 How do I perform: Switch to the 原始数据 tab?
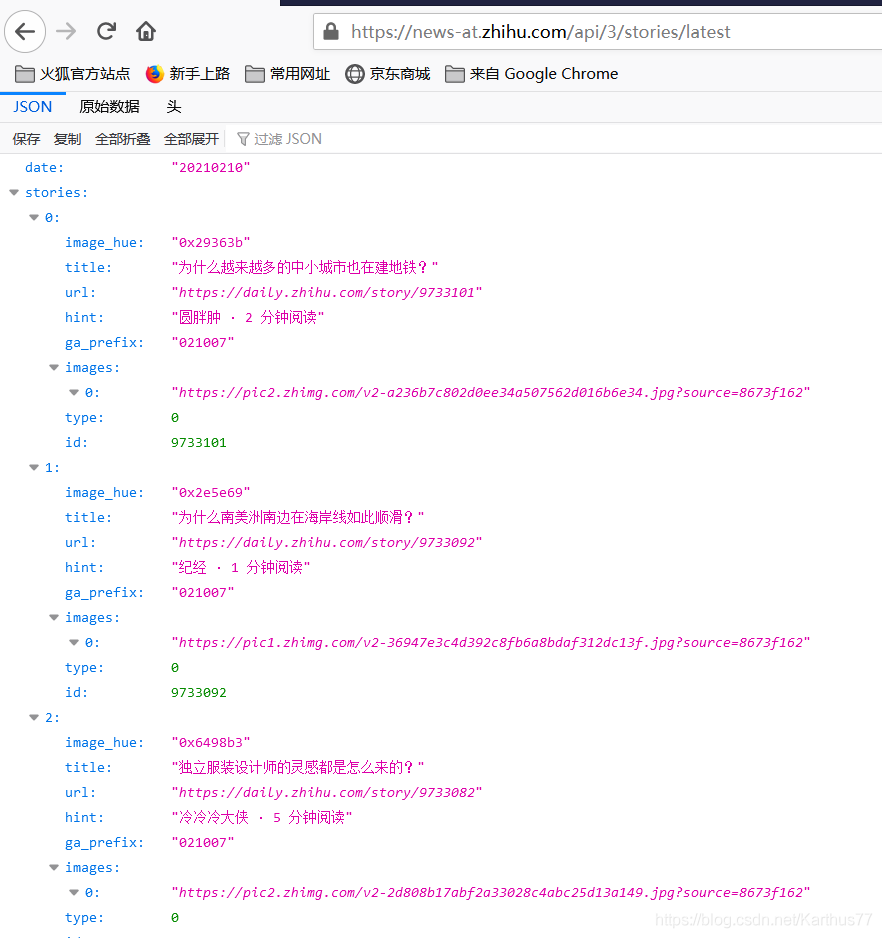[x=110, y=106]
